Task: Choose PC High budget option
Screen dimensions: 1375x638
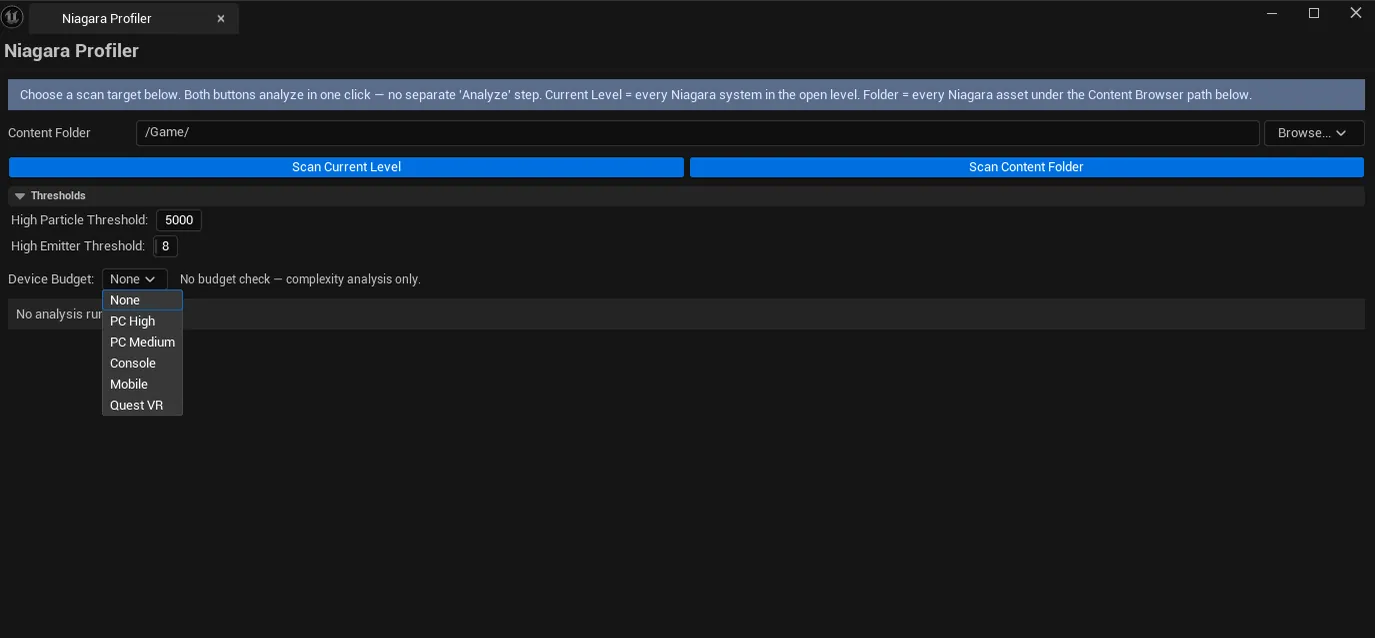Action: coord(142,321)
